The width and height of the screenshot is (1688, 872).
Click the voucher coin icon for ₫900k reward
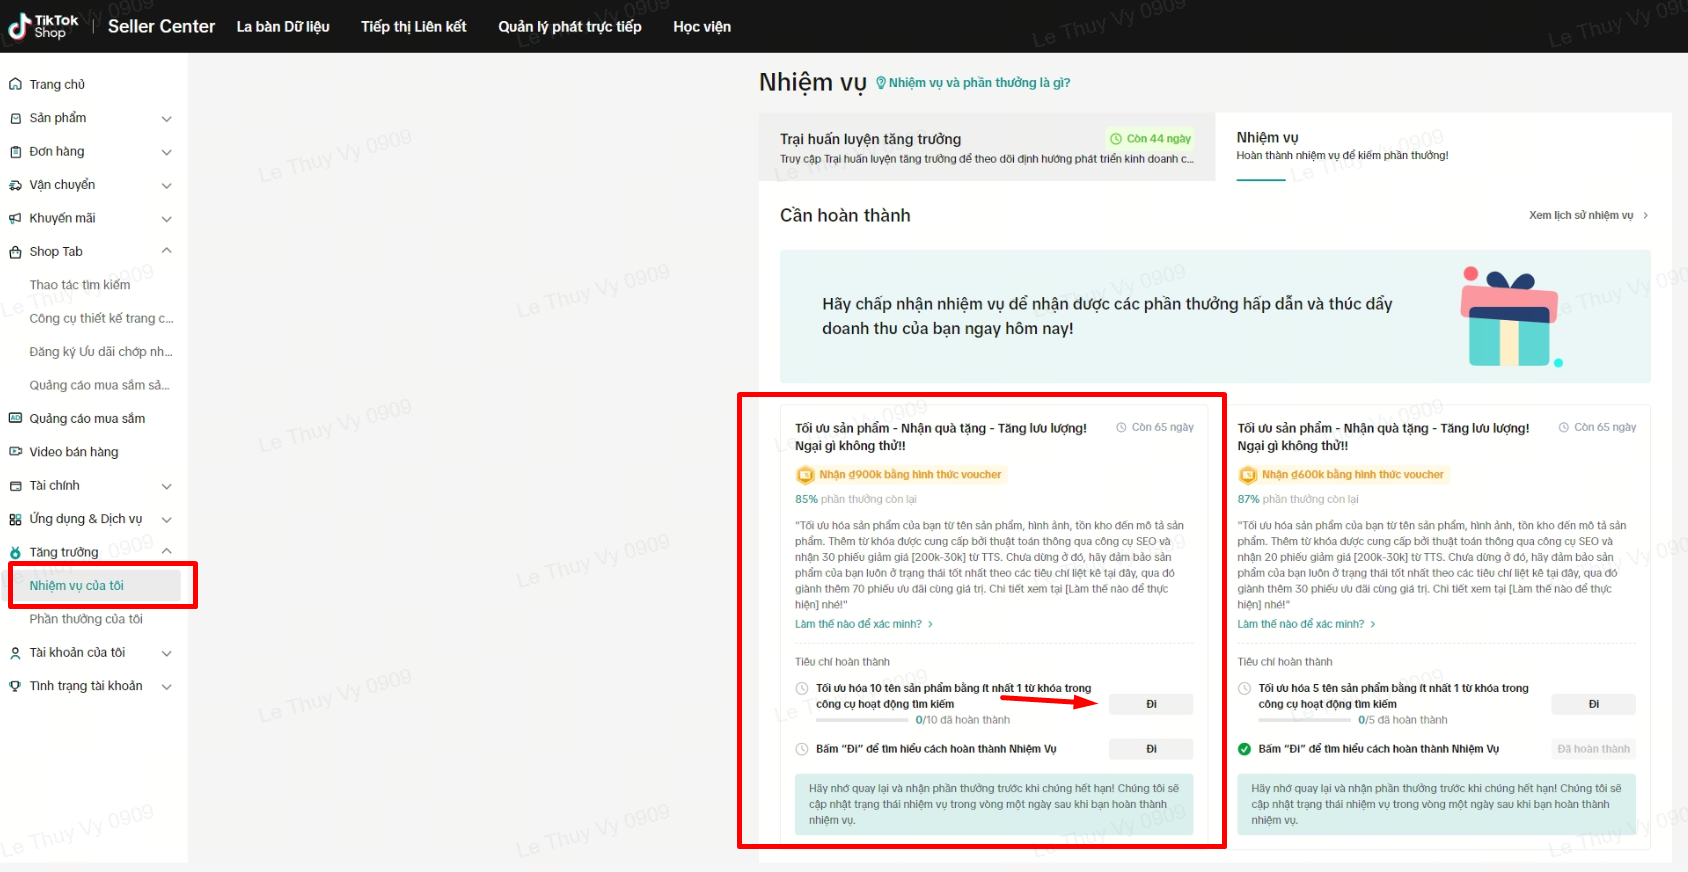(x=804, y=475)
